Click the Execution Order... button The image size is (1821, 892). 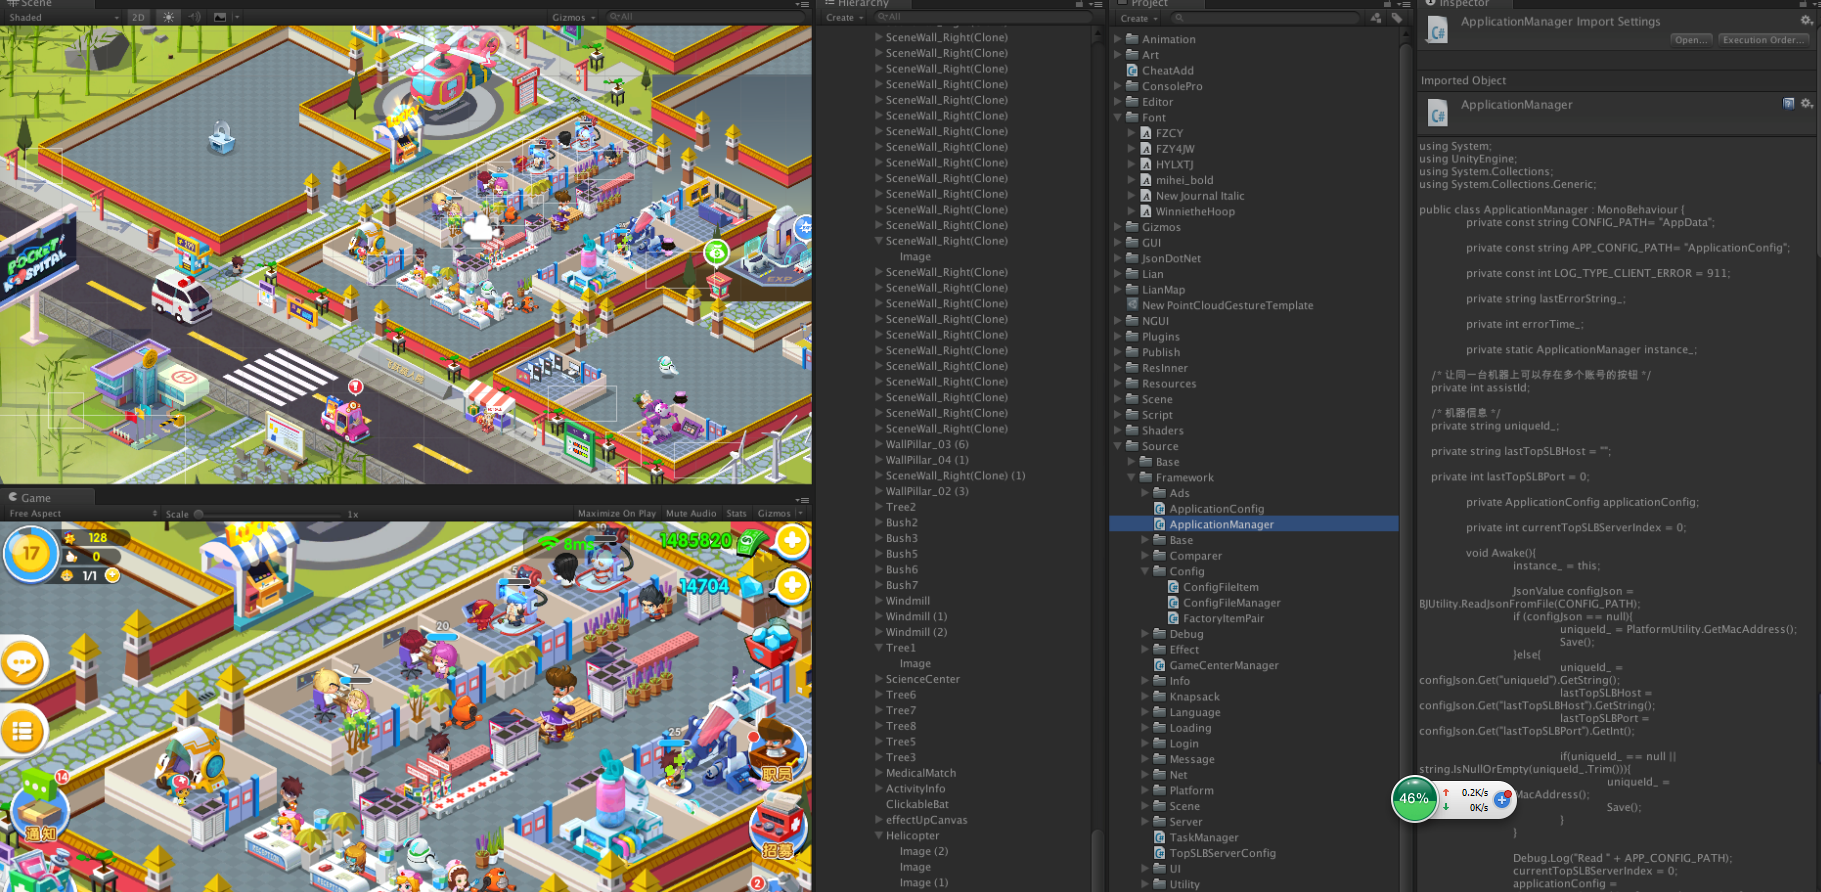click(1764, 40)
